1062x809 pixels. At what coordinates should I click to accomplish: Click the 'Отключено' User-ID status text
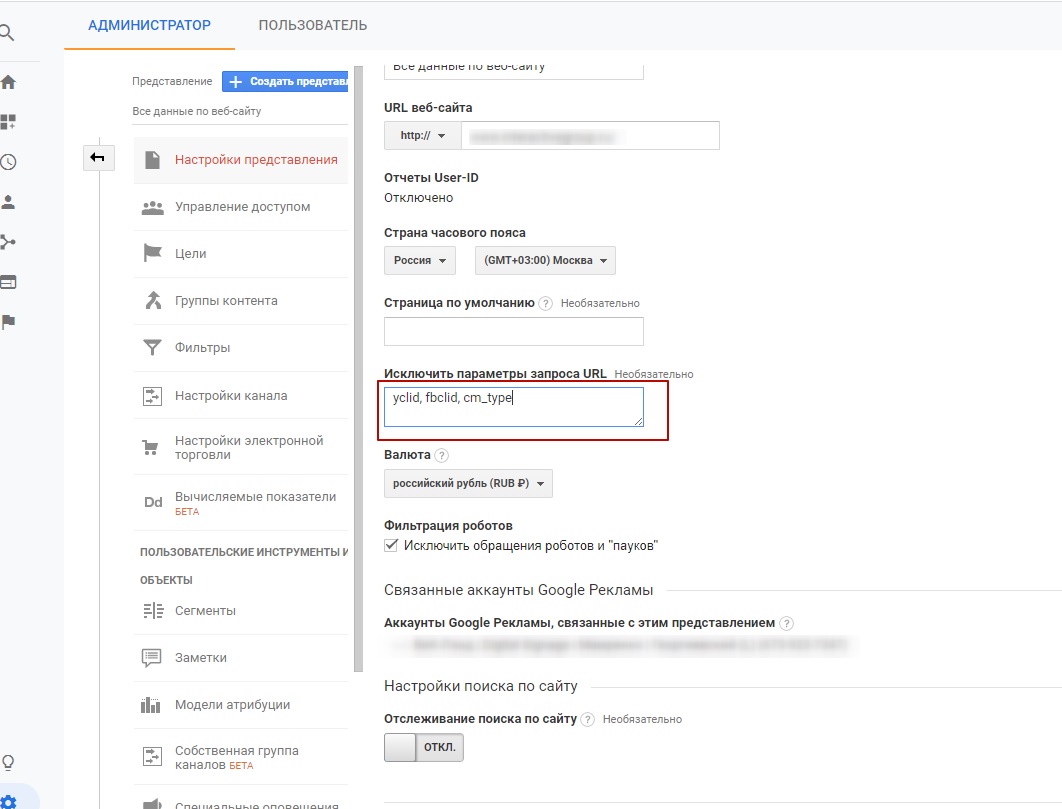tap(419, 198)
